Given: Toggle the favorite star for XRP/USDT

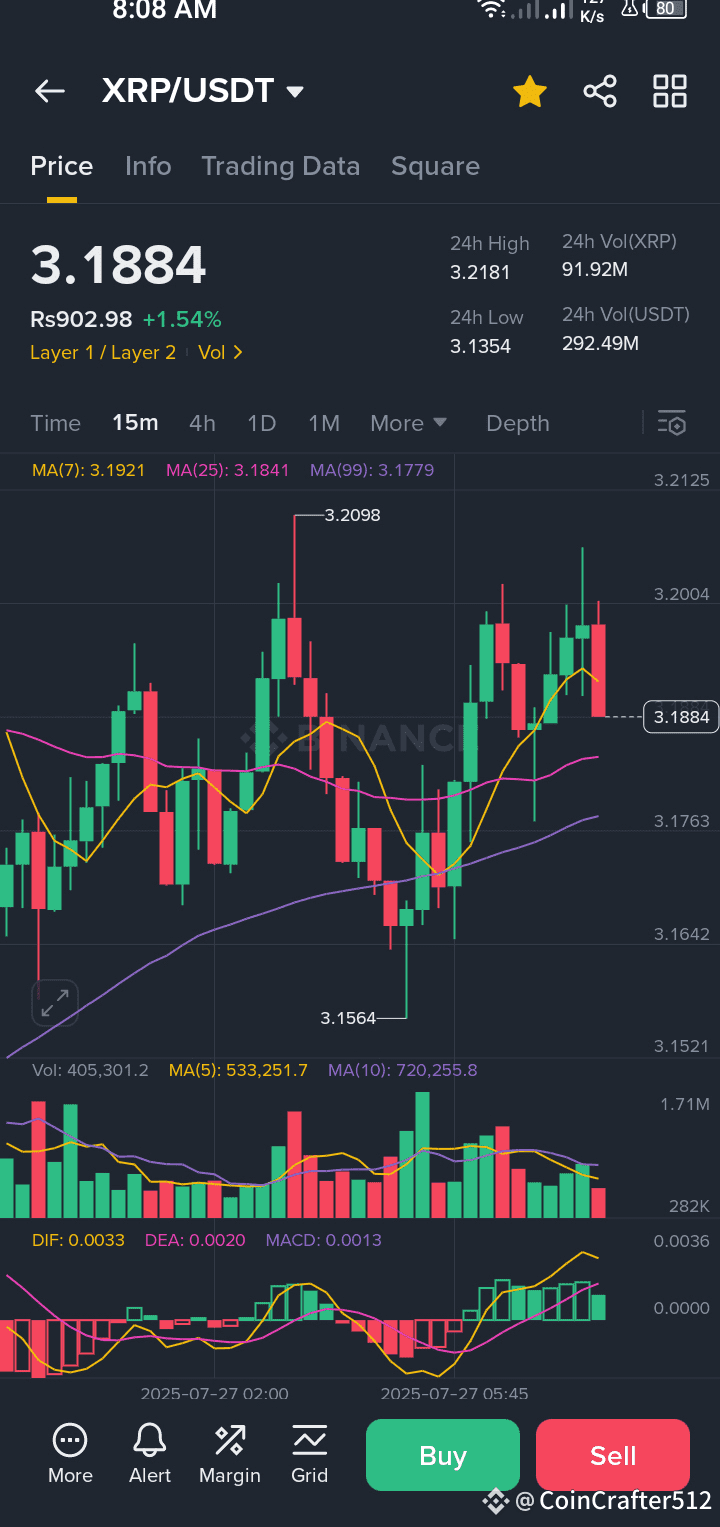Looking at the screenshot, I should pos(530,92).
